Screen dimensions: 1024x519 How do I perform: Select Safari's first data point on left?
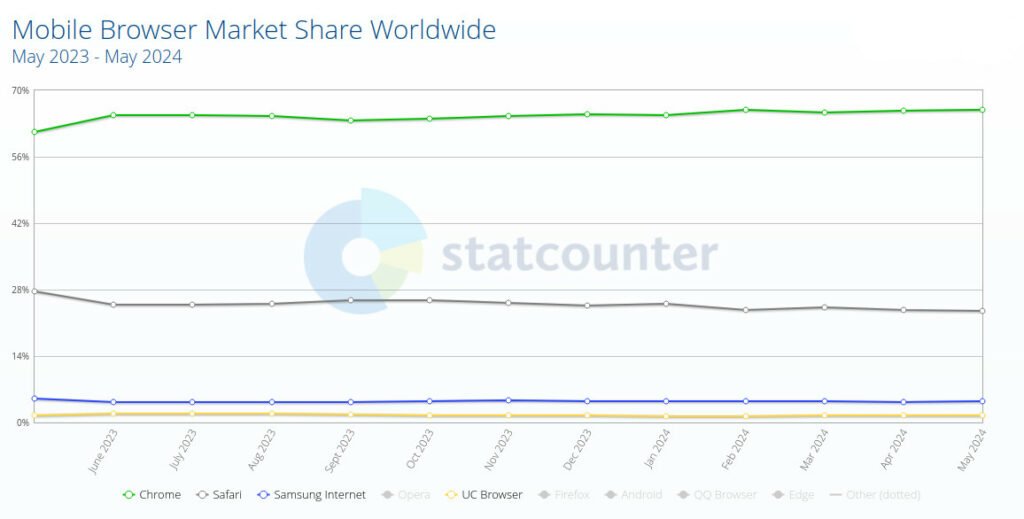[x=35, y=291]
